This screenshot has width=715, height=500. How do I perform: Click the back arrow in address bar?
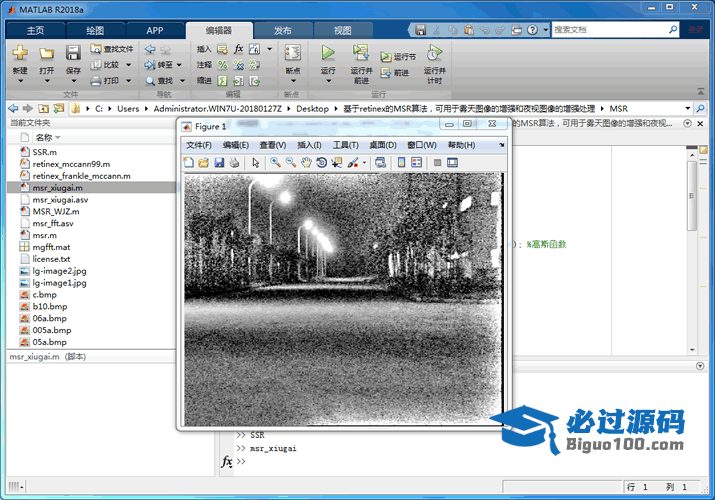pos(13,108)
